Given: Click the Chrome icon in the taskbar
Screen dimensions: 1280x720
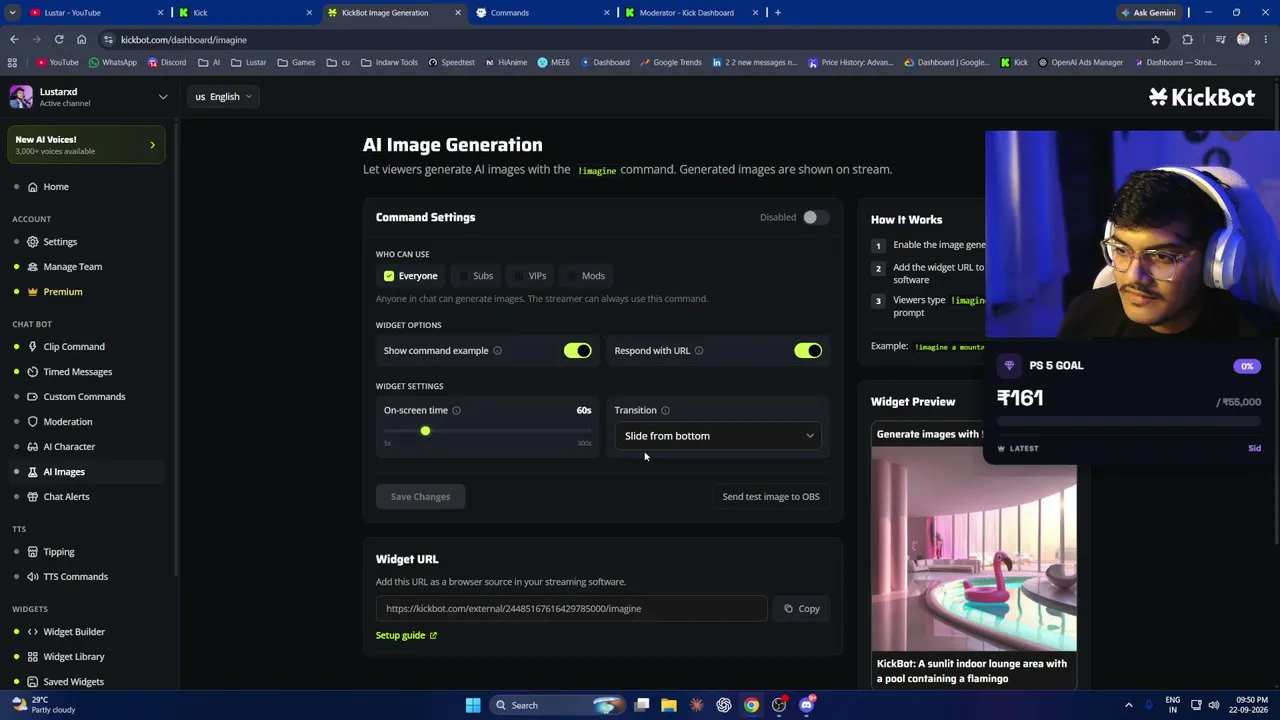Looking at the screenshot, I should click(x=751, y=705).
